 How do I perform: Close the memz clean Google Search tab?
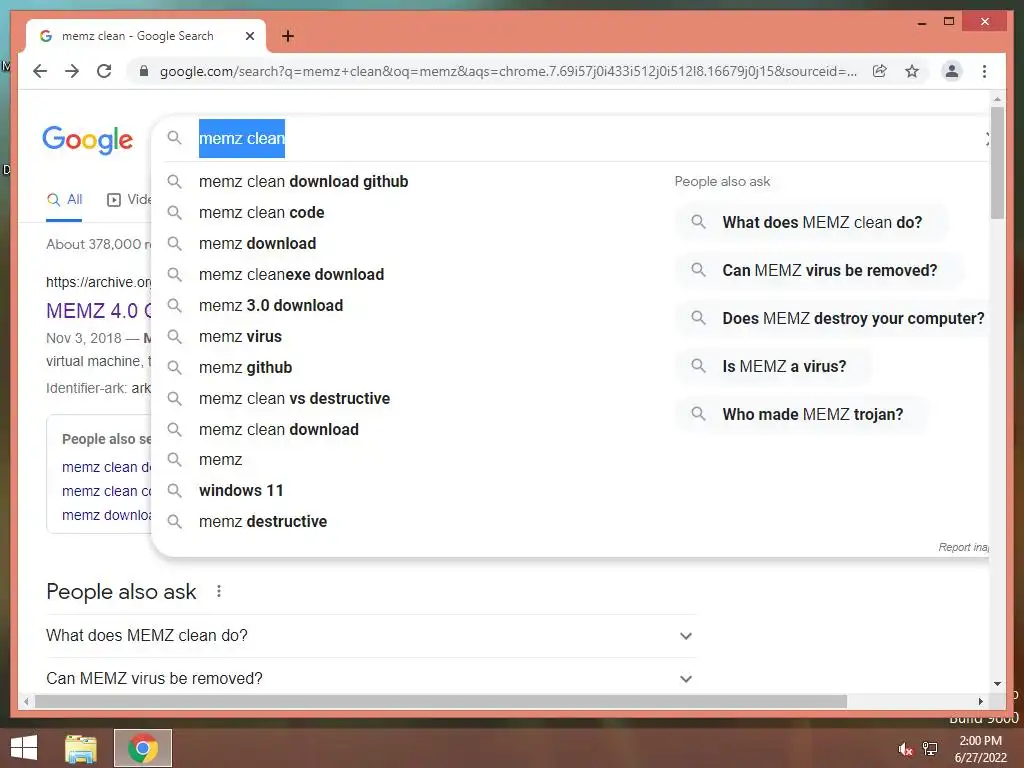click(x=249, y=36)
